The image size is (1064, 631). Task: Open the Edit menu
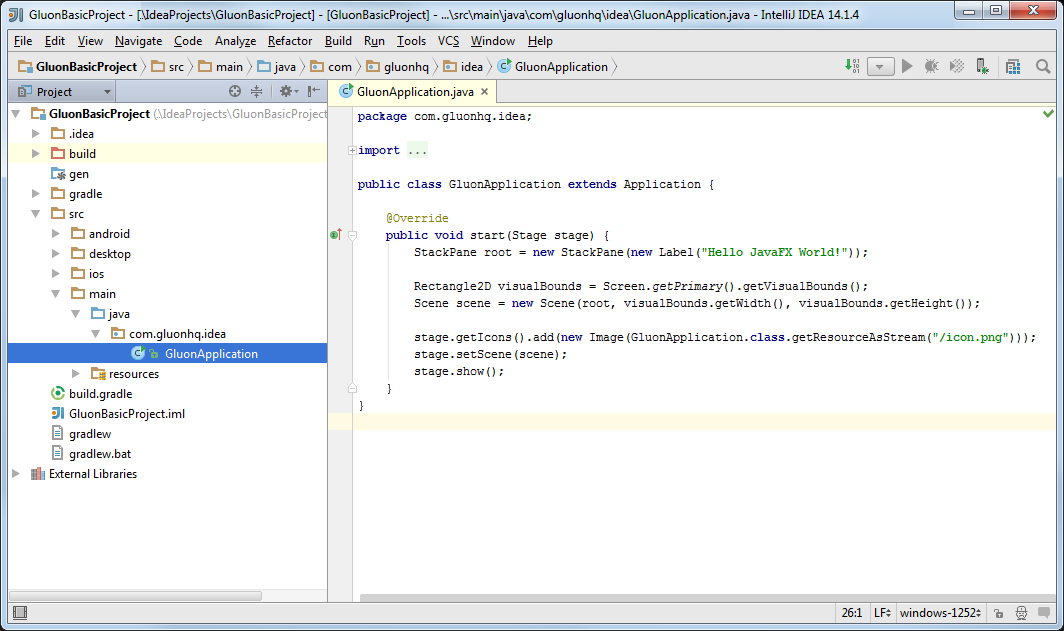click(x=55, y=41)
